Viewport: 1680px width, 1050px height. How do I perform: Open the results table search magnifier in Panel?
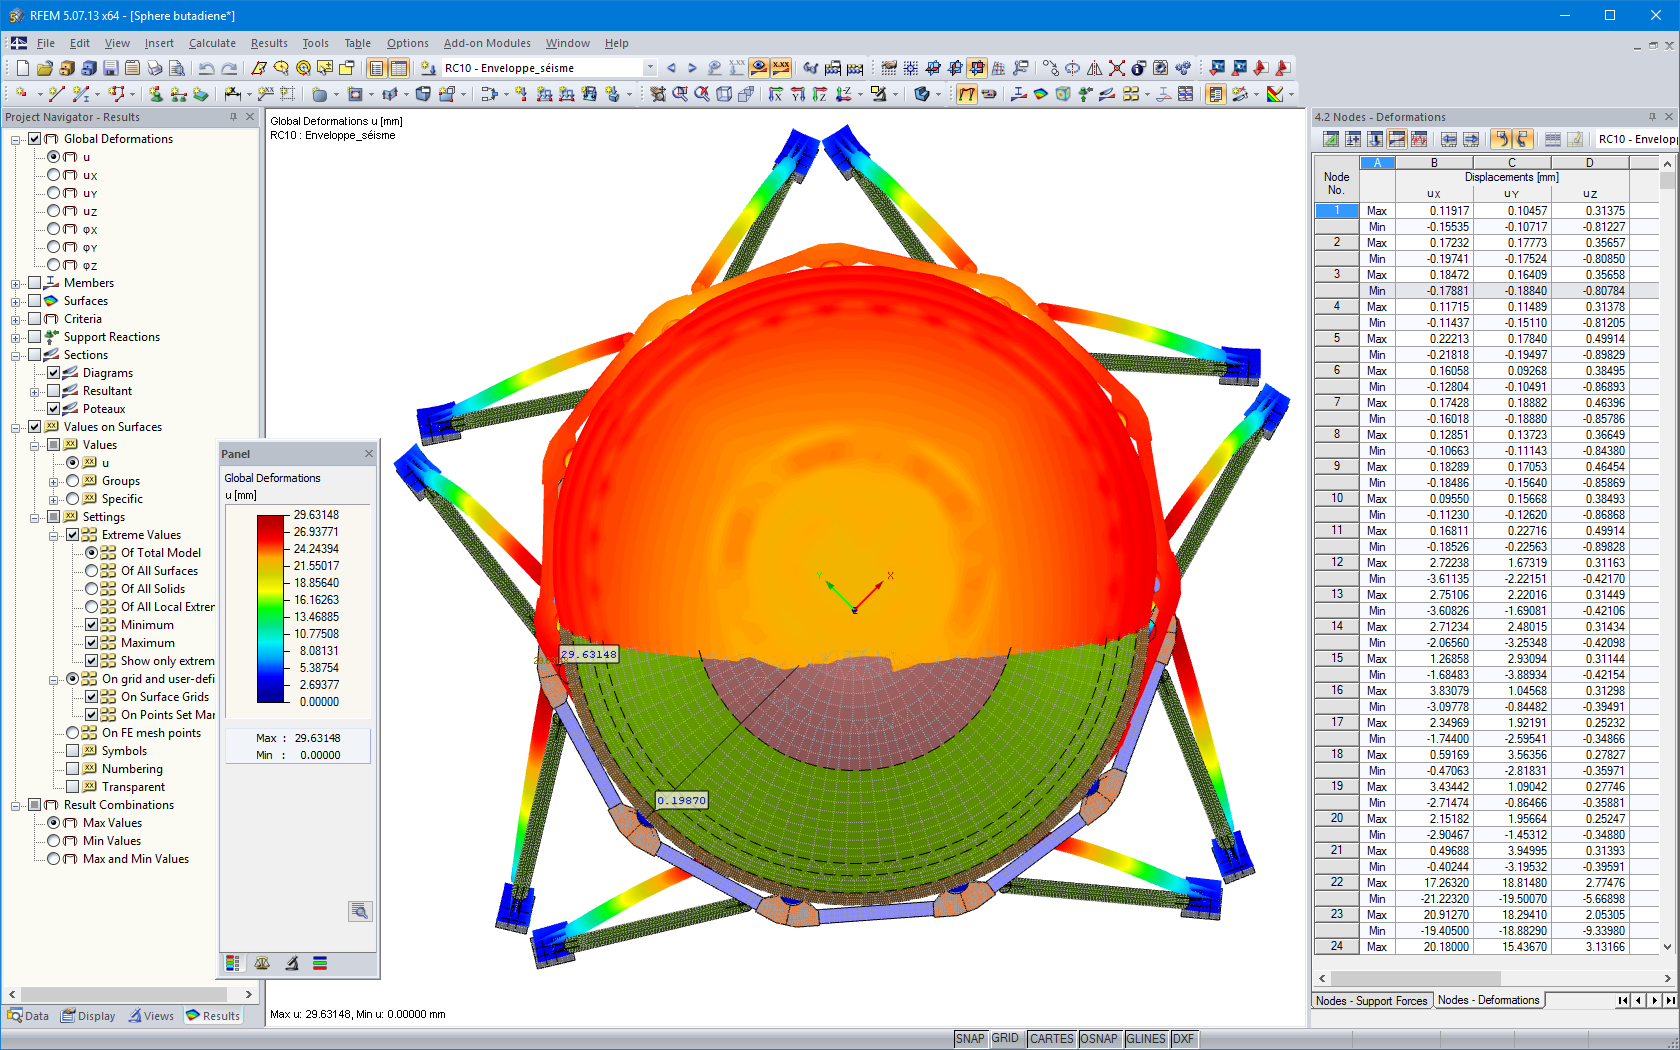360,911
